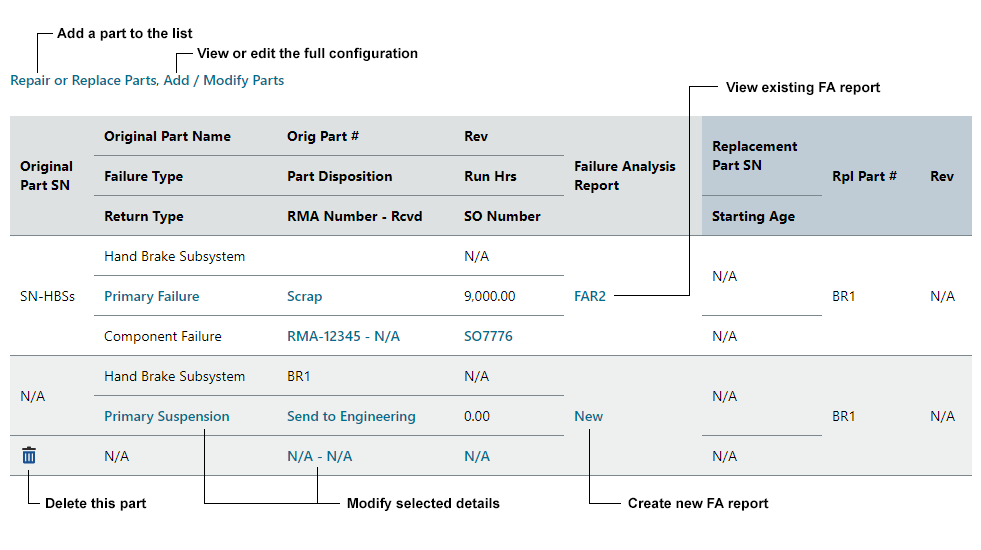Open the RMA-12345 - N/A number
This screenshot has width=981, height=550.
(x=343, y=336)
